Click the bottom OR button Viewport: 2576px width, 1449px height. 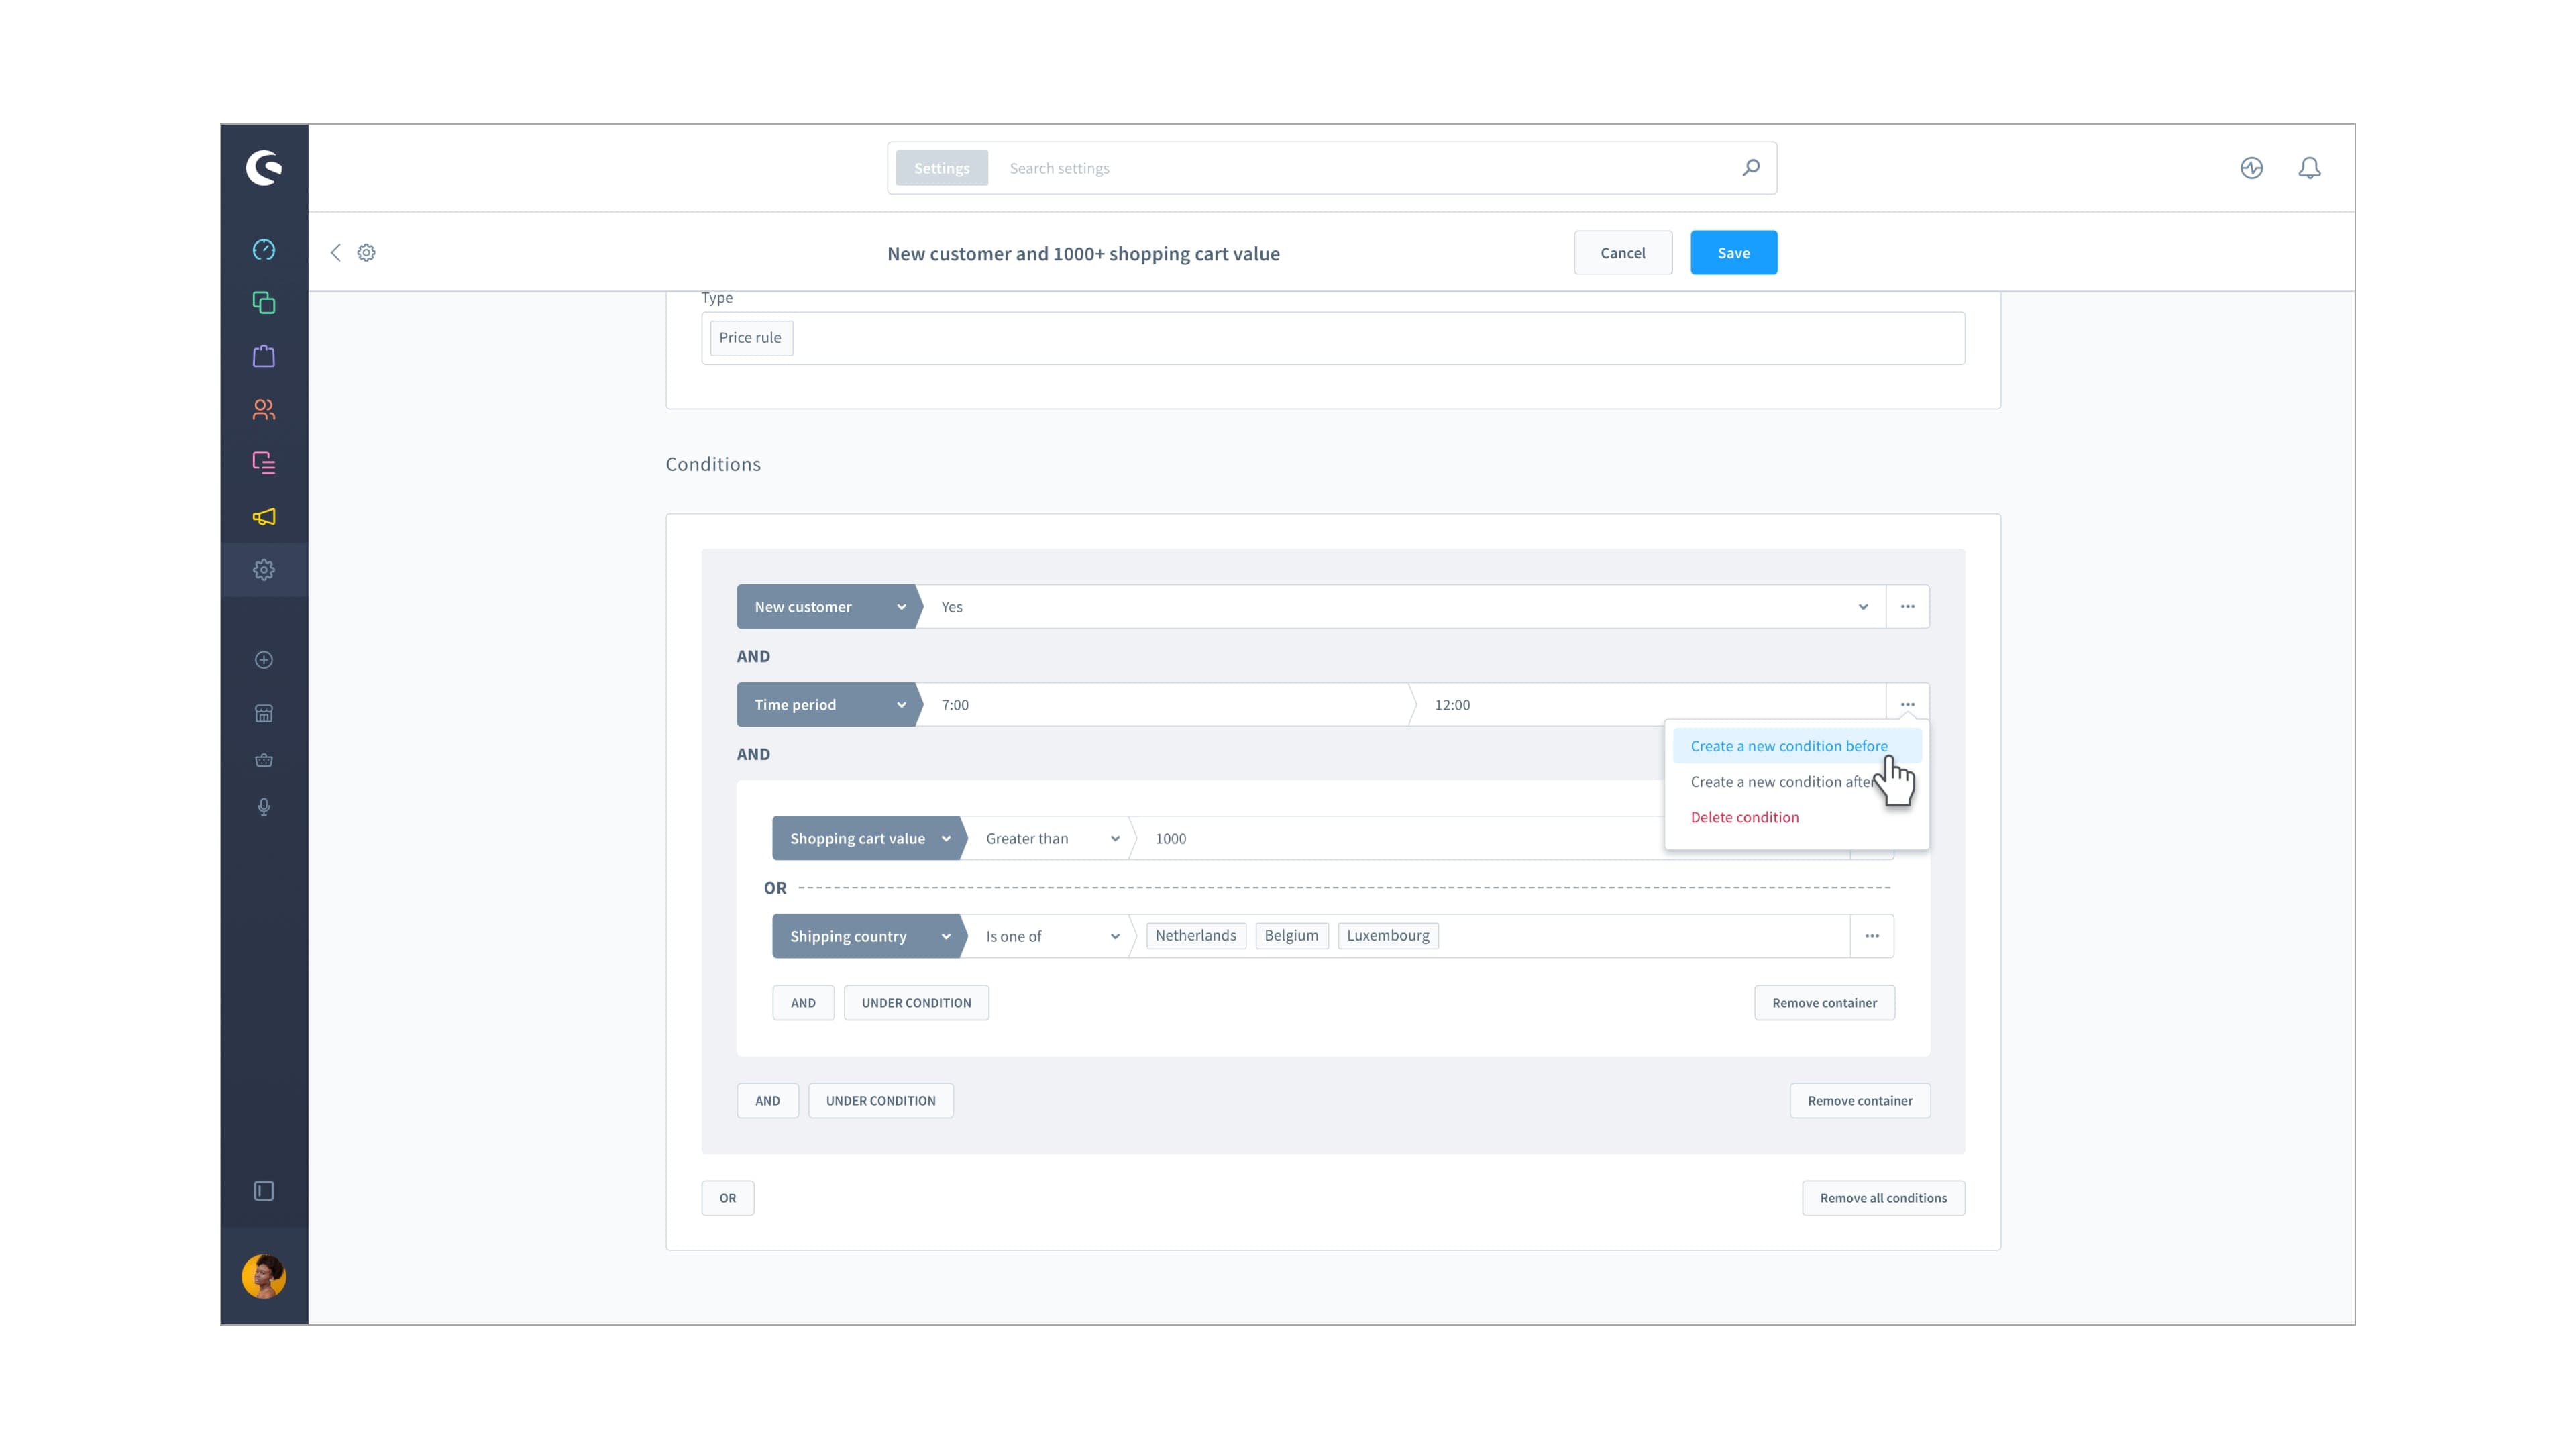pos(727,1198)
